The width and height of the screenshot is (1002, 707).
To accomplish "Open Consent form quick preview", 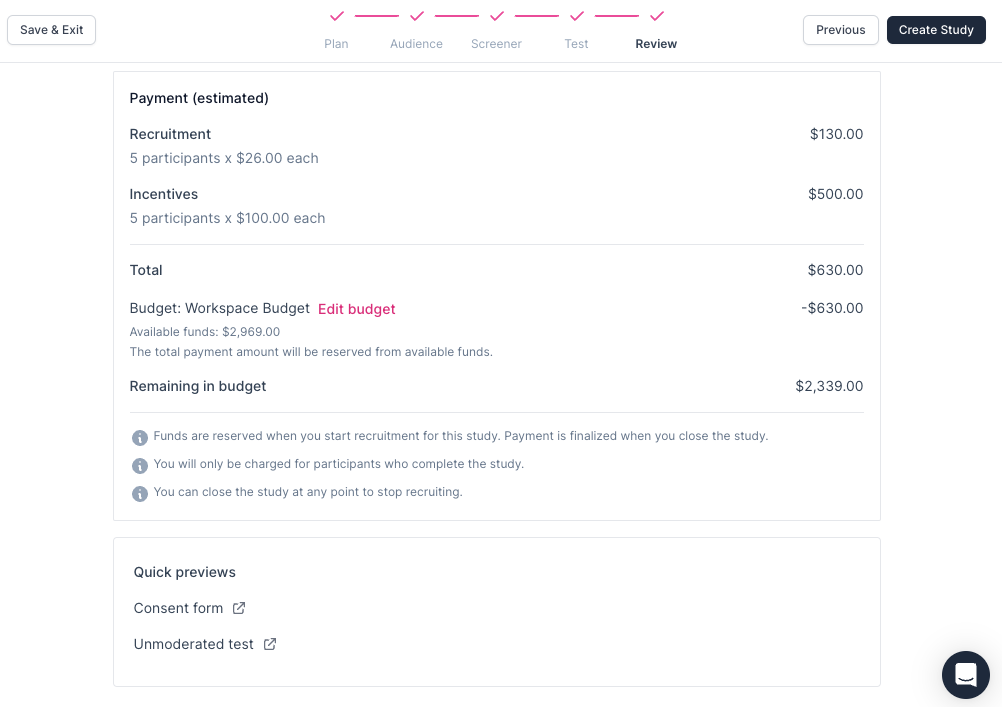I will (x=179, y=608).
